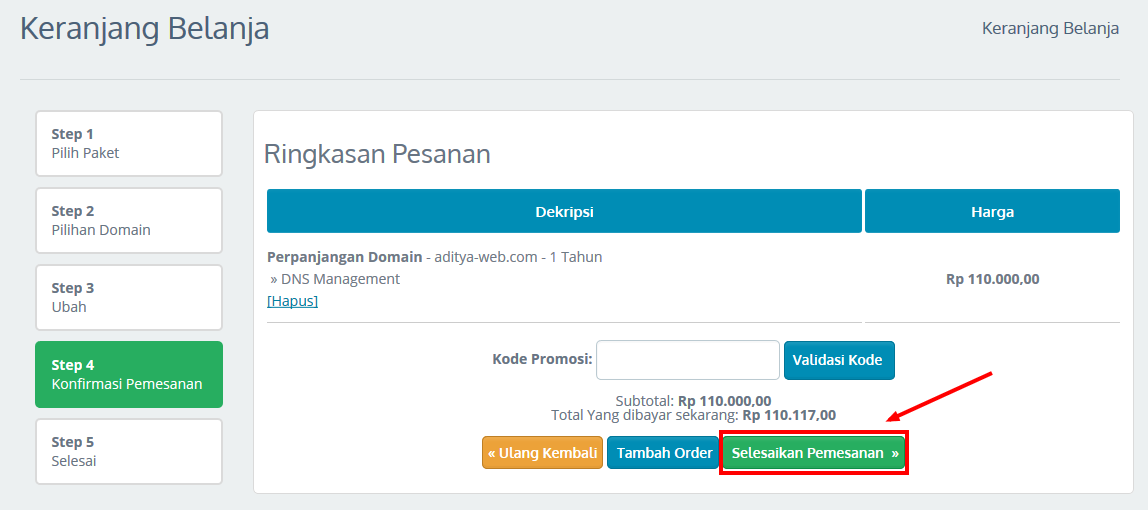The width and height of the screenshot is (1148, 510).
Task: Click the Ringkasan Pesanan heading
Action: point(377,154)
